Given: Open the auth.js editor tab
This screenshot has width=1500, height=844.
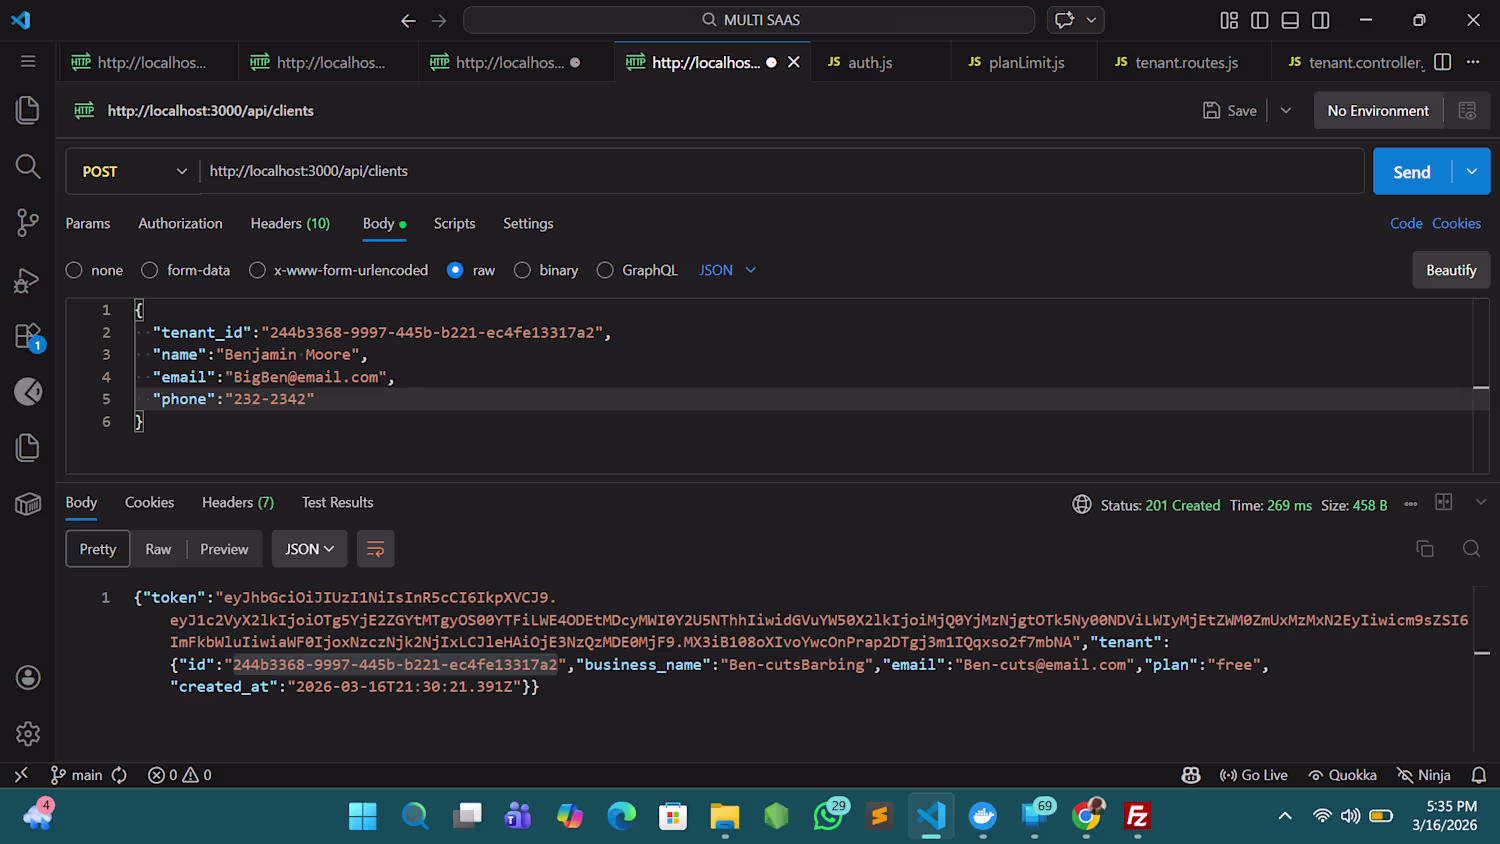Looking at the screenshot, I should pos(870,62).
